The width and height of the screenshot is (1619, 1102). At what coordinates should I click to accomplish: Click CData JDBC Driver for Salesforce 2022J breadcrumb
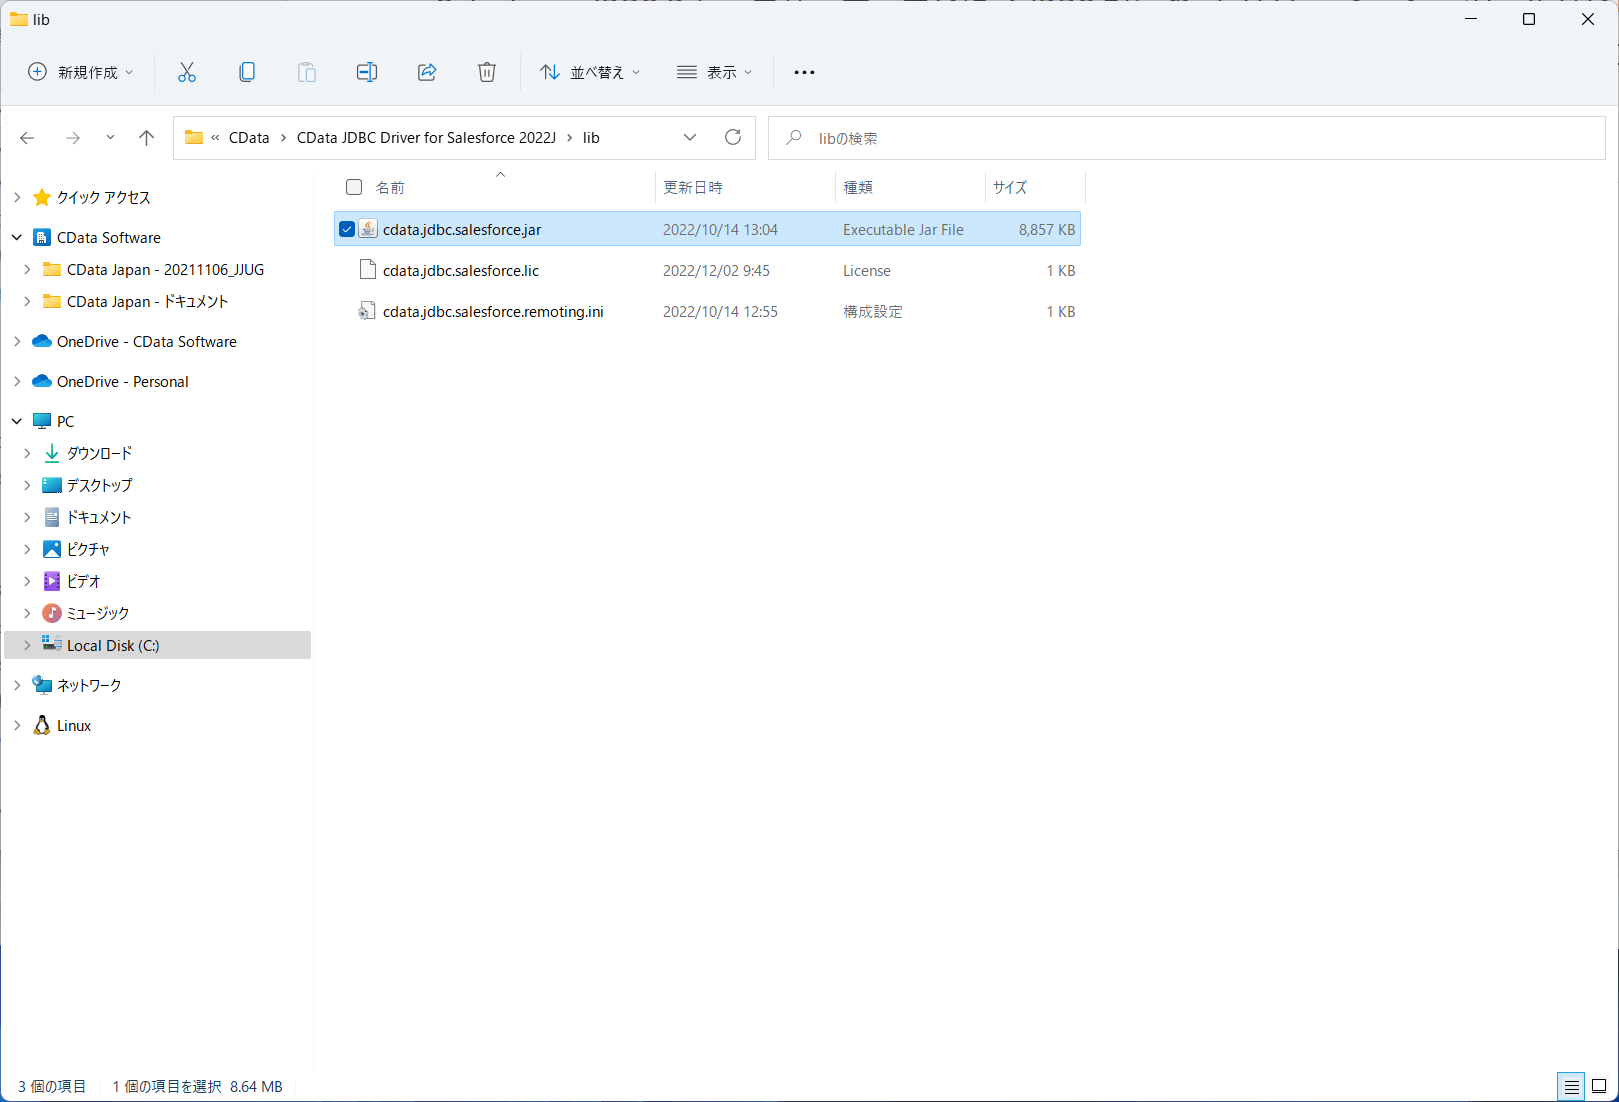(x=426, y=138)
